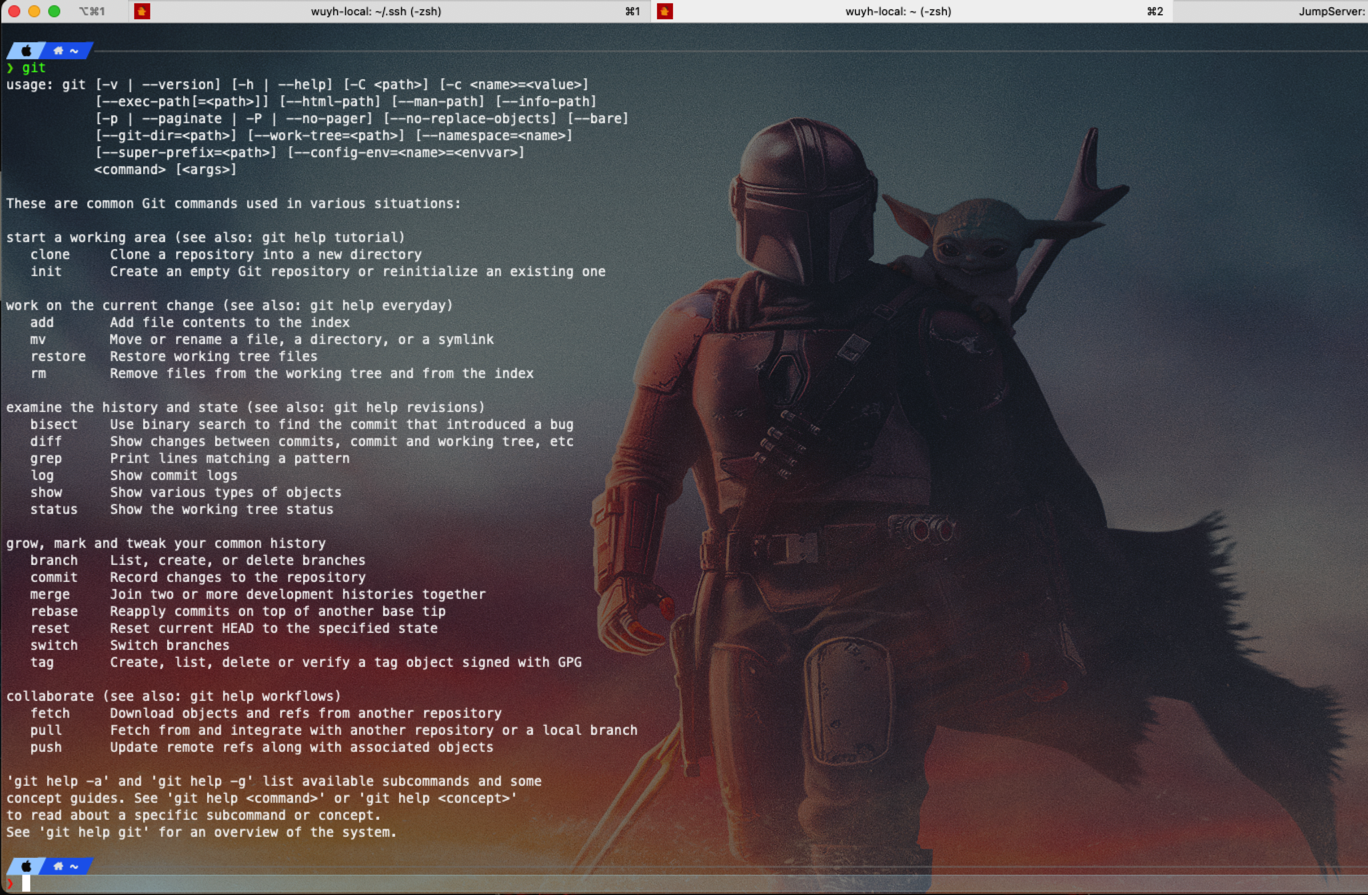Click the 'fetch' command name
The height and width of the screenshot is (895, 1368).
(50, 714)
